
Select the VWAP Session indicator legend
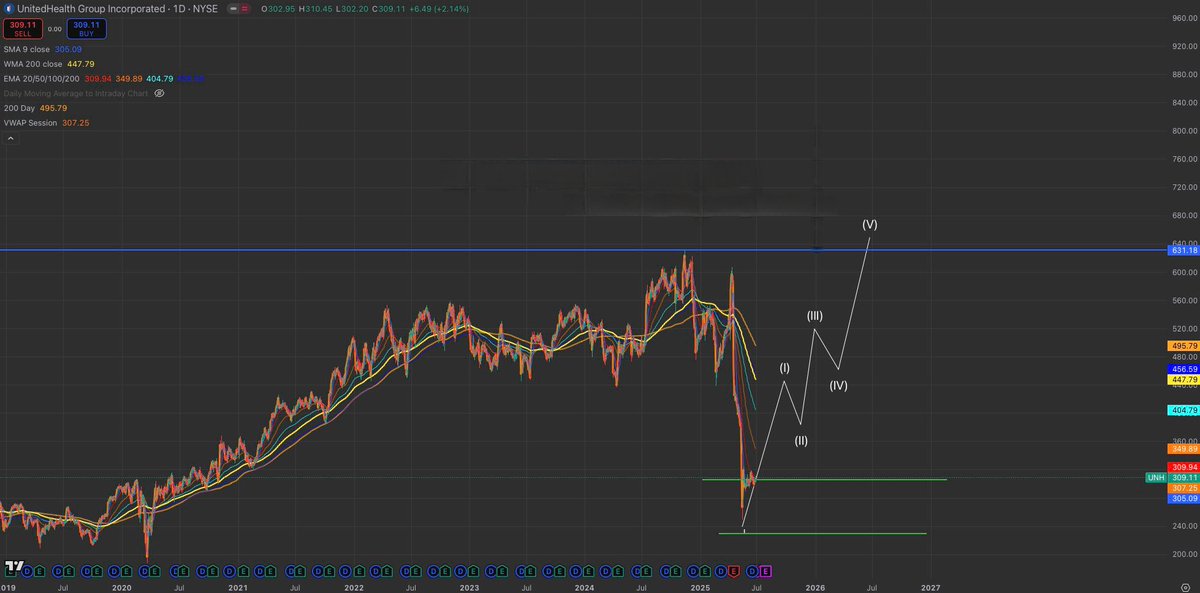48,121
